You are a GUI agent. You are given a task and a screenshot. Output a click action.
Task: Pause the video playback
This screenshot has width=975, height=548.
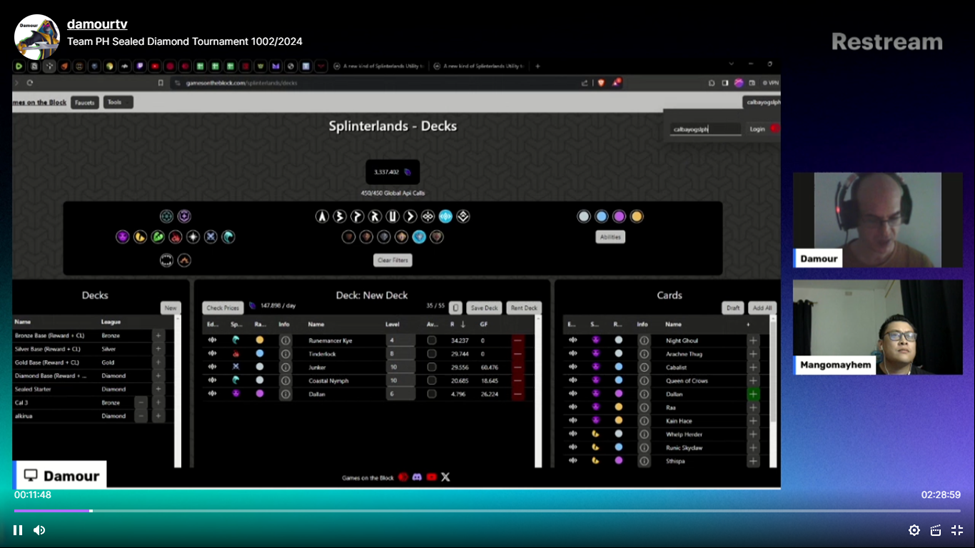tap(17, 530)
